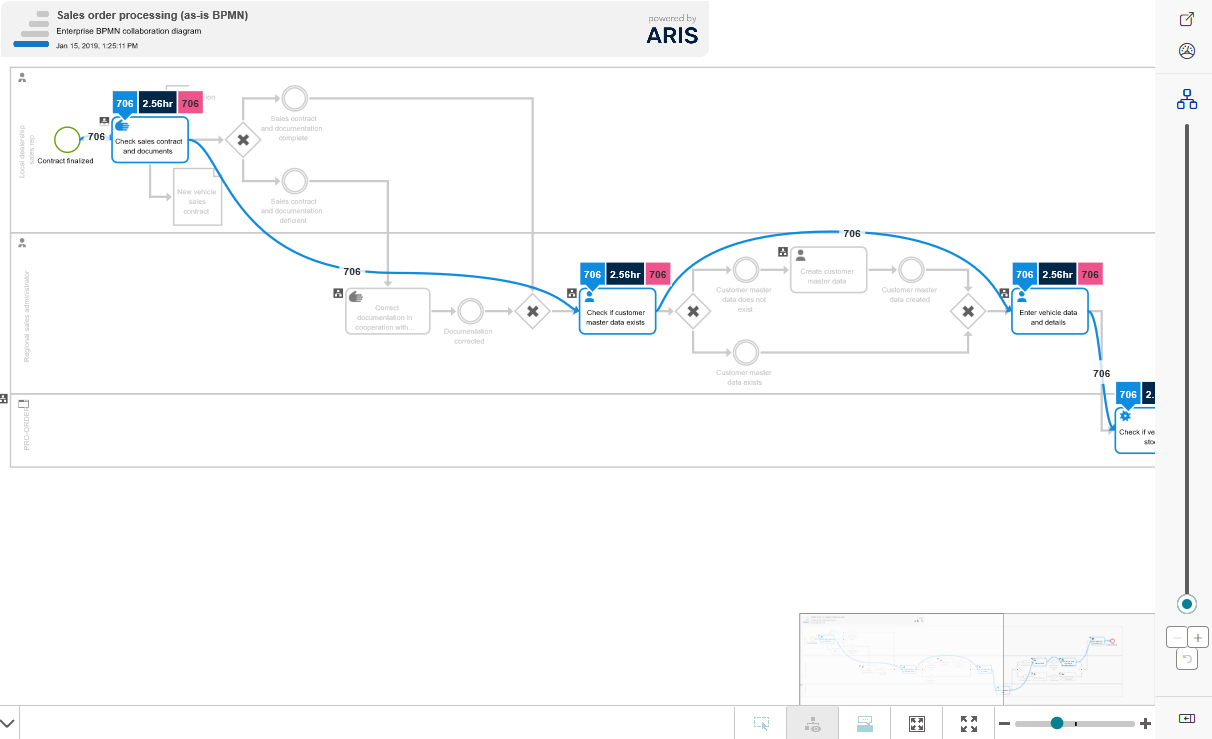Select the 'Documentation corrected' event circle
Viewport: 1212px width, 739px height.
(x=470, y=311)
